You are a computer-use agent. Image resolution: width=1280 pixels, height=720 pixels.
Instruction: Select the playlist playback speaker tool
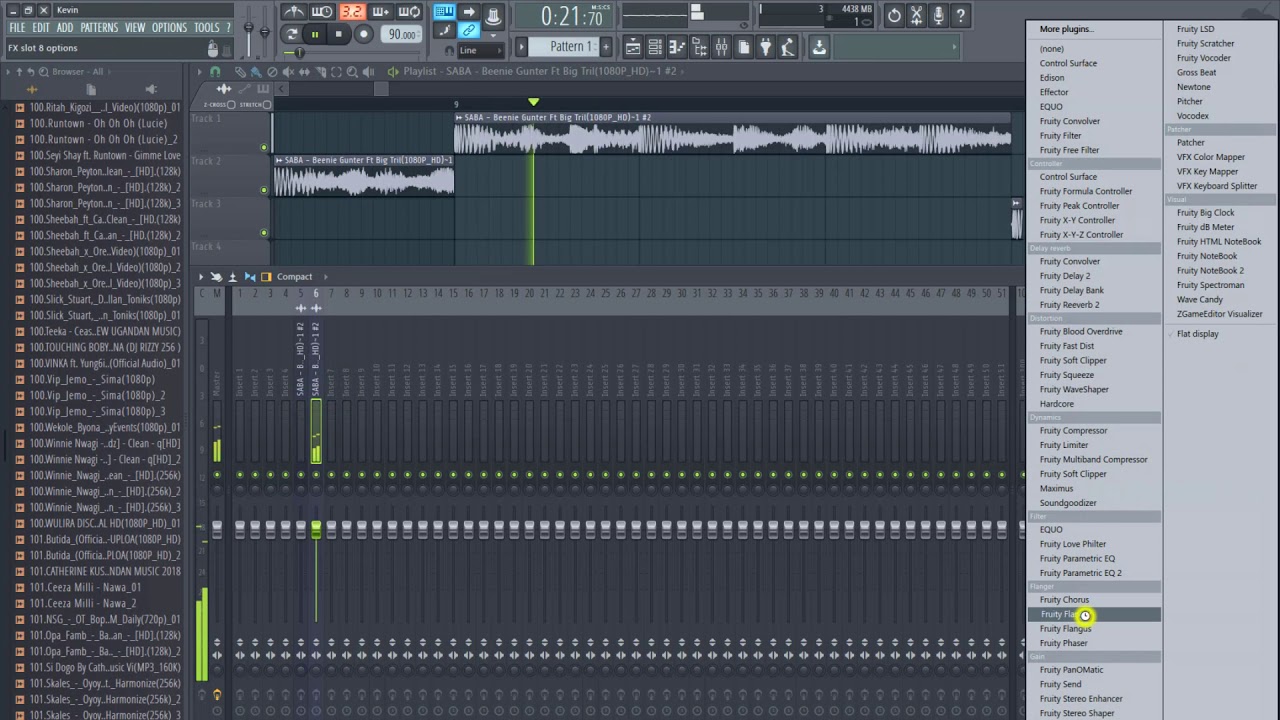pos(368,72)
